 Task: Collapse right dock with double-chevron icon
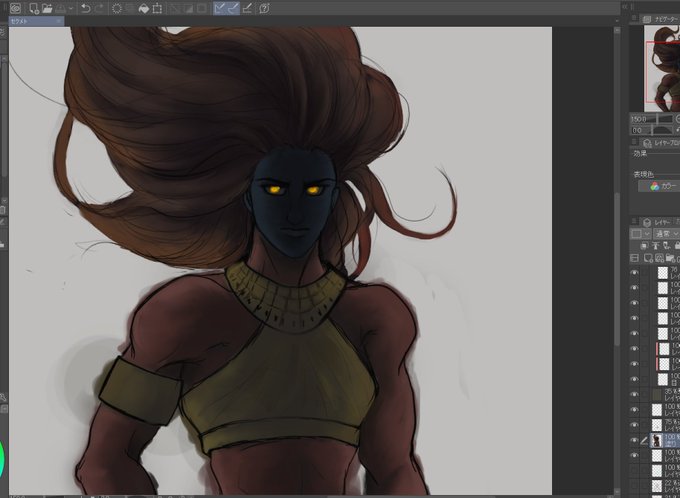[x=624, y=7]
